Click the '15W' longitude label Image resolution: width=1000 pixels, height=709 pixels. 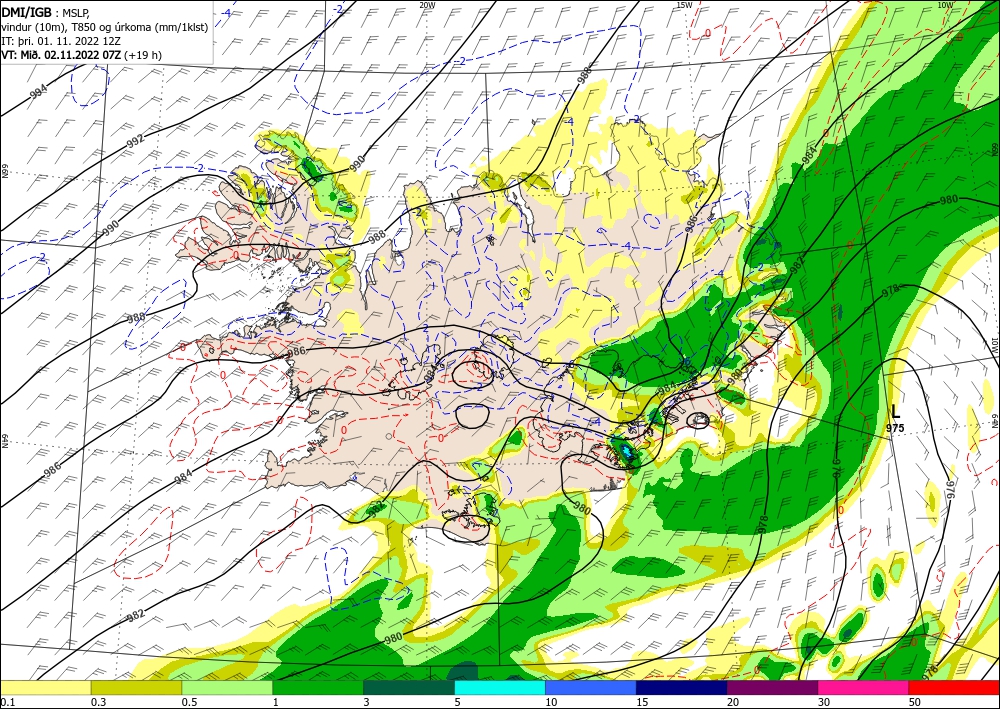(684, 5)
